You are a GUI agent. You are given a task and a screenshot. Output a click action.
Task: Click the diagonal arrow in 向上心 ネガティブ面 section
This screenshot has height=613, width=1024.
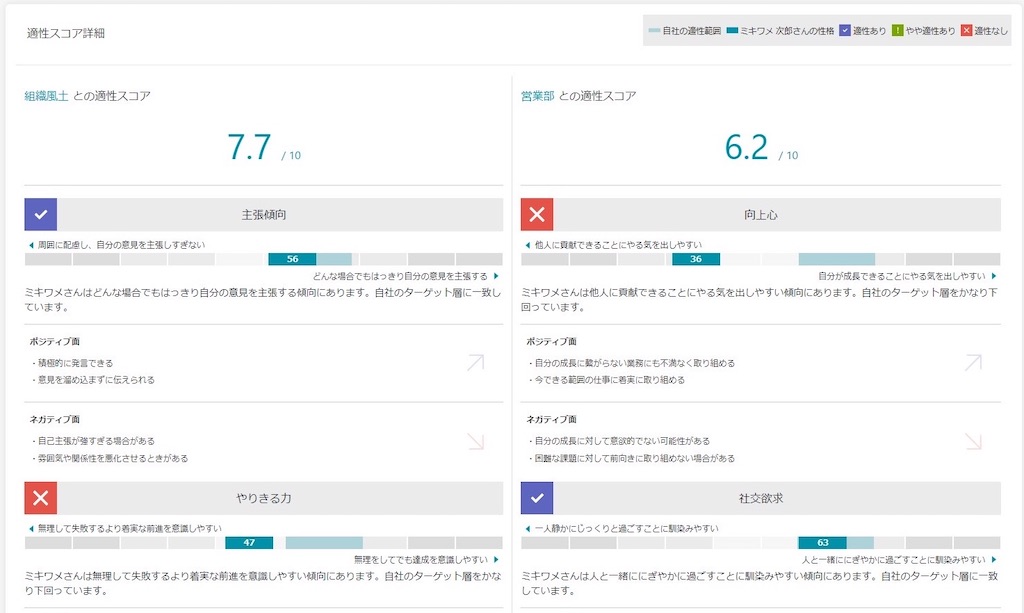pos(972,441)
